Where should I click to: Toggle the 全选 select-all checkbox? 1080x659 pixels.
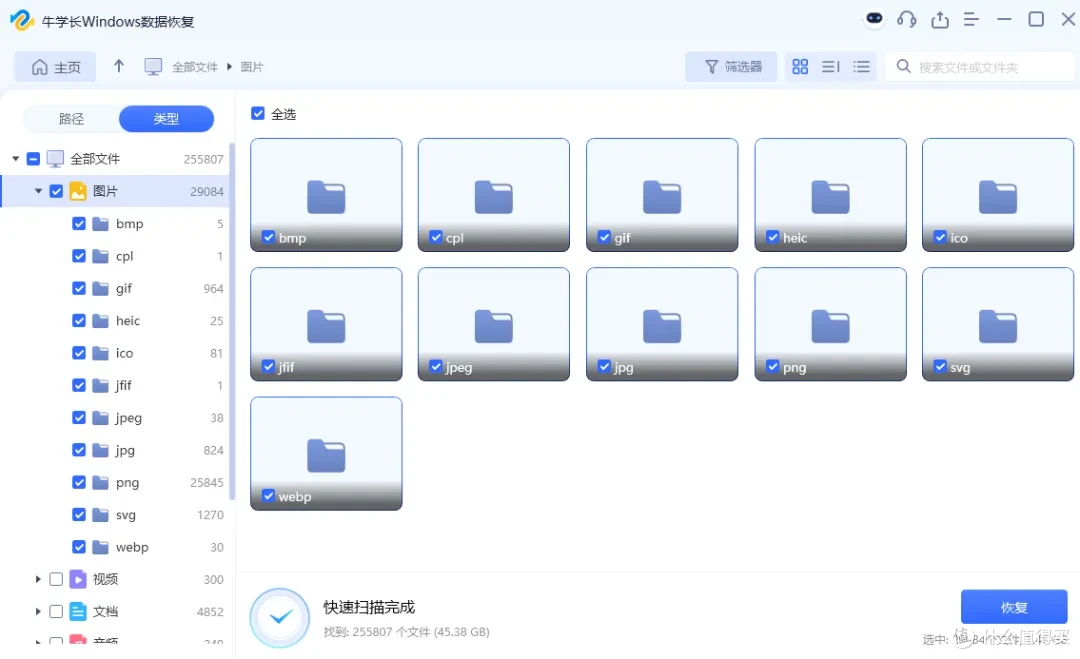258,114
